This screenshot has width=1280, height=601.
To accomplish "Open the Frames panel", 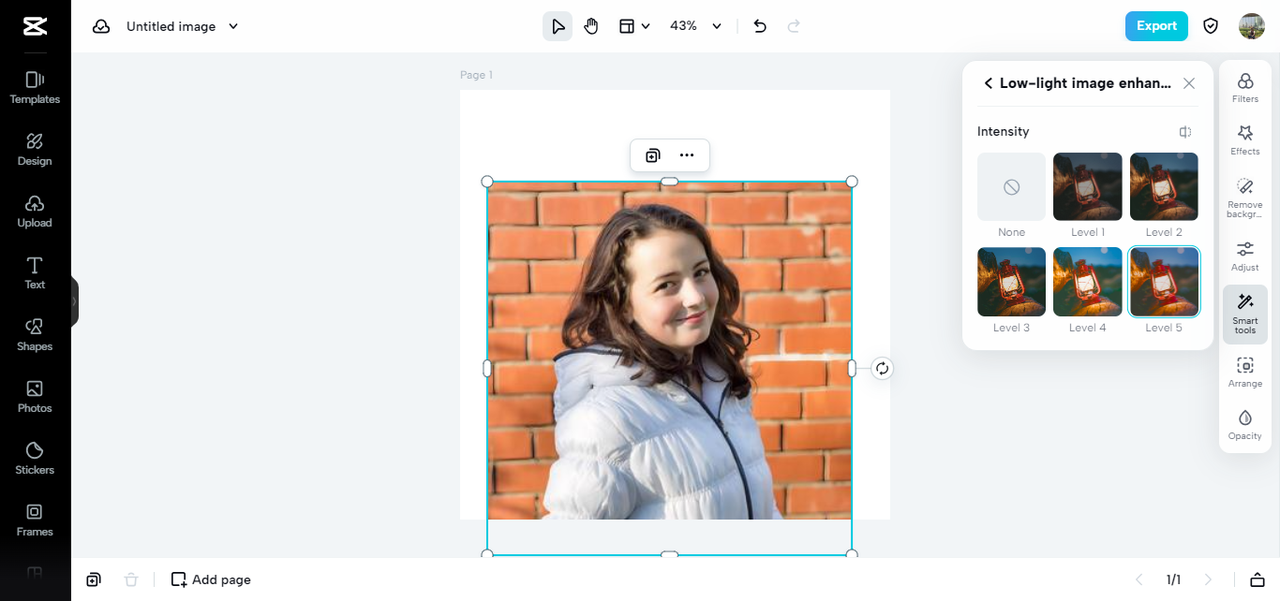I will pos(35,520).
